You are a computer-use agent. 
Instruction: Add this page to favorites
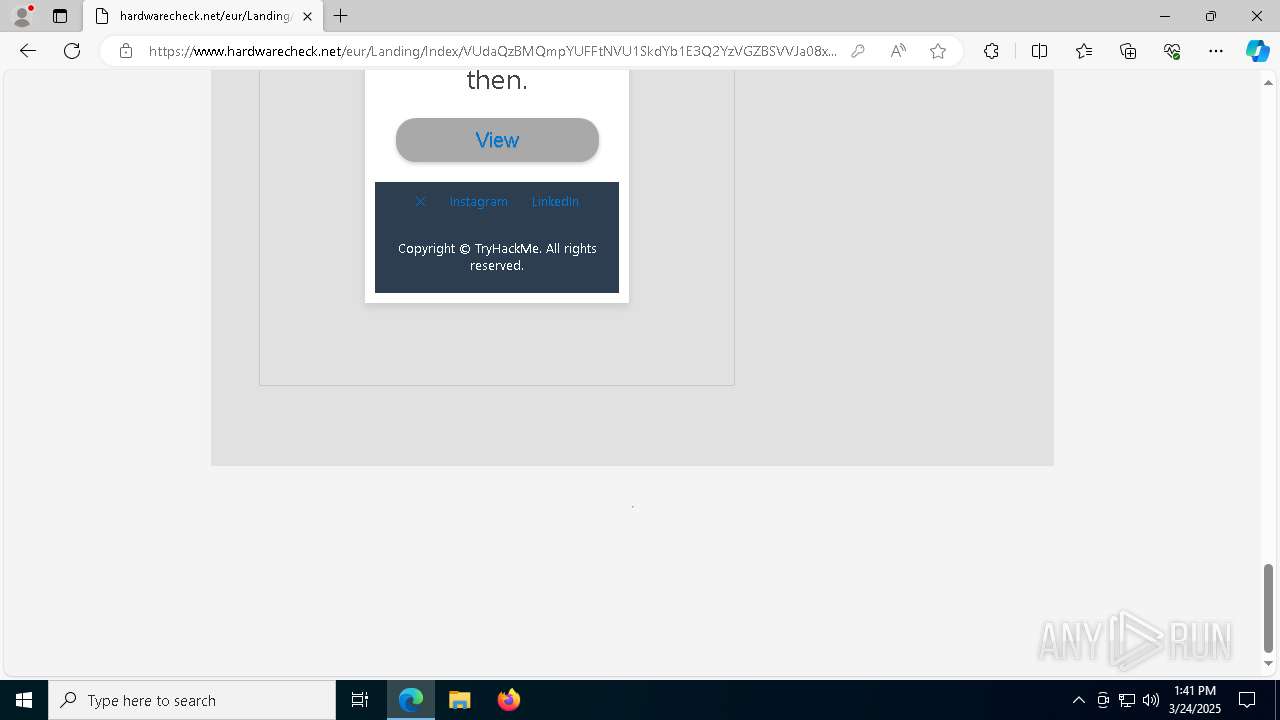pyautogui.click(x=938, y=51)
